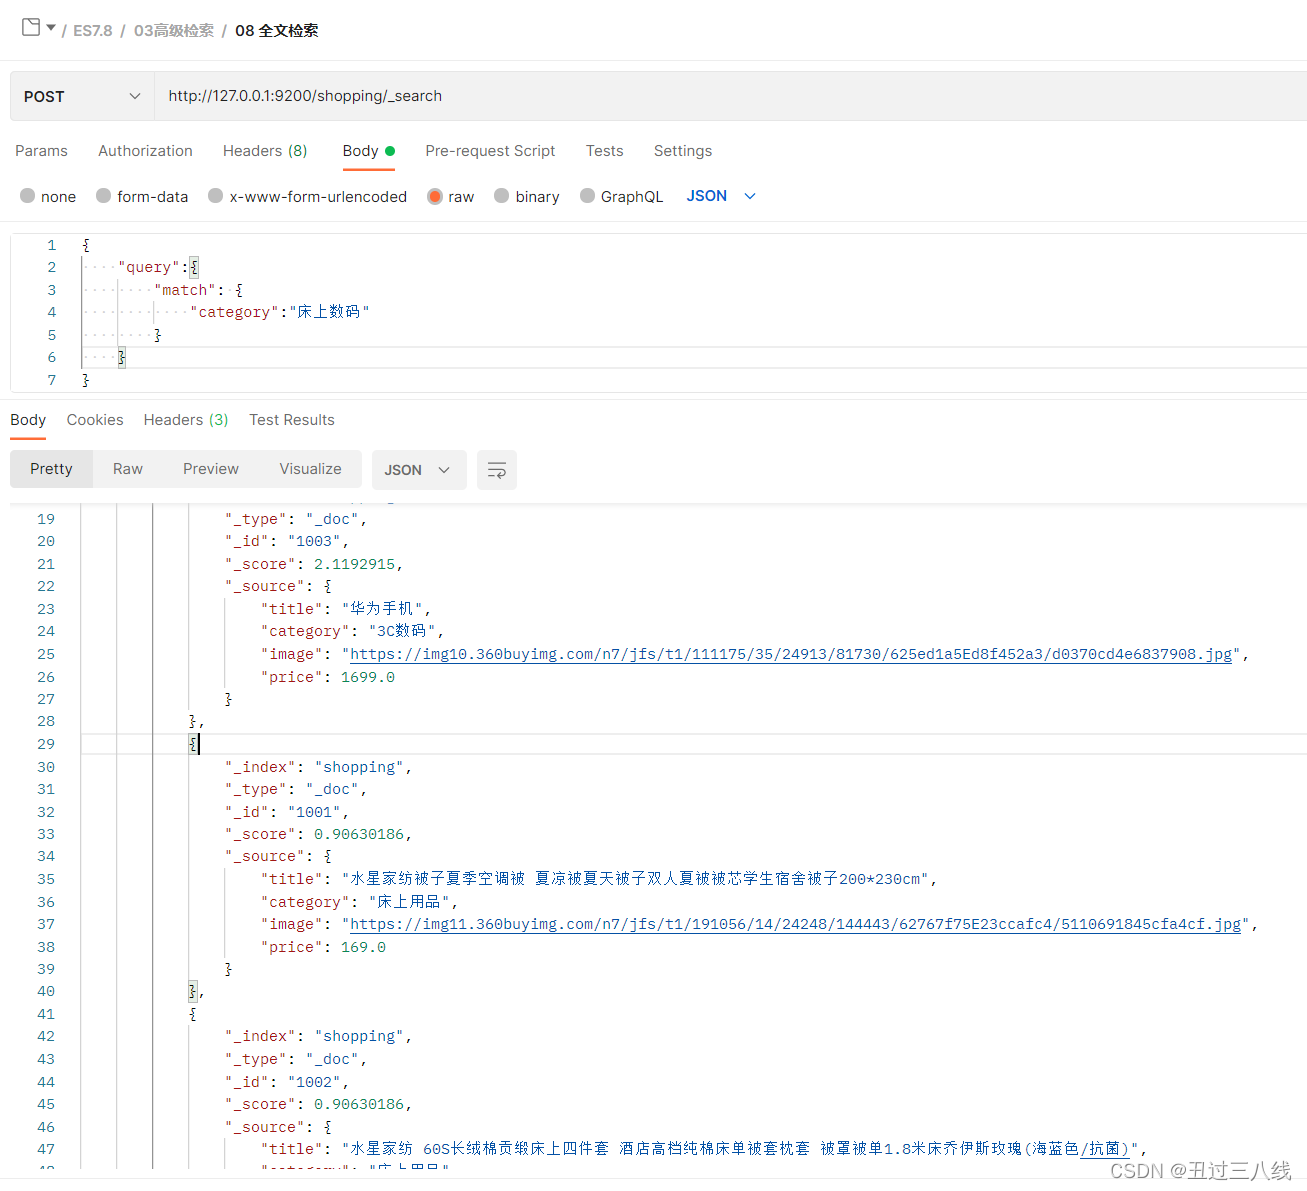Open the ES7.8 breadcrumb collection
The width and height of the screenshot is (1307, 1191).
point(93,31)
